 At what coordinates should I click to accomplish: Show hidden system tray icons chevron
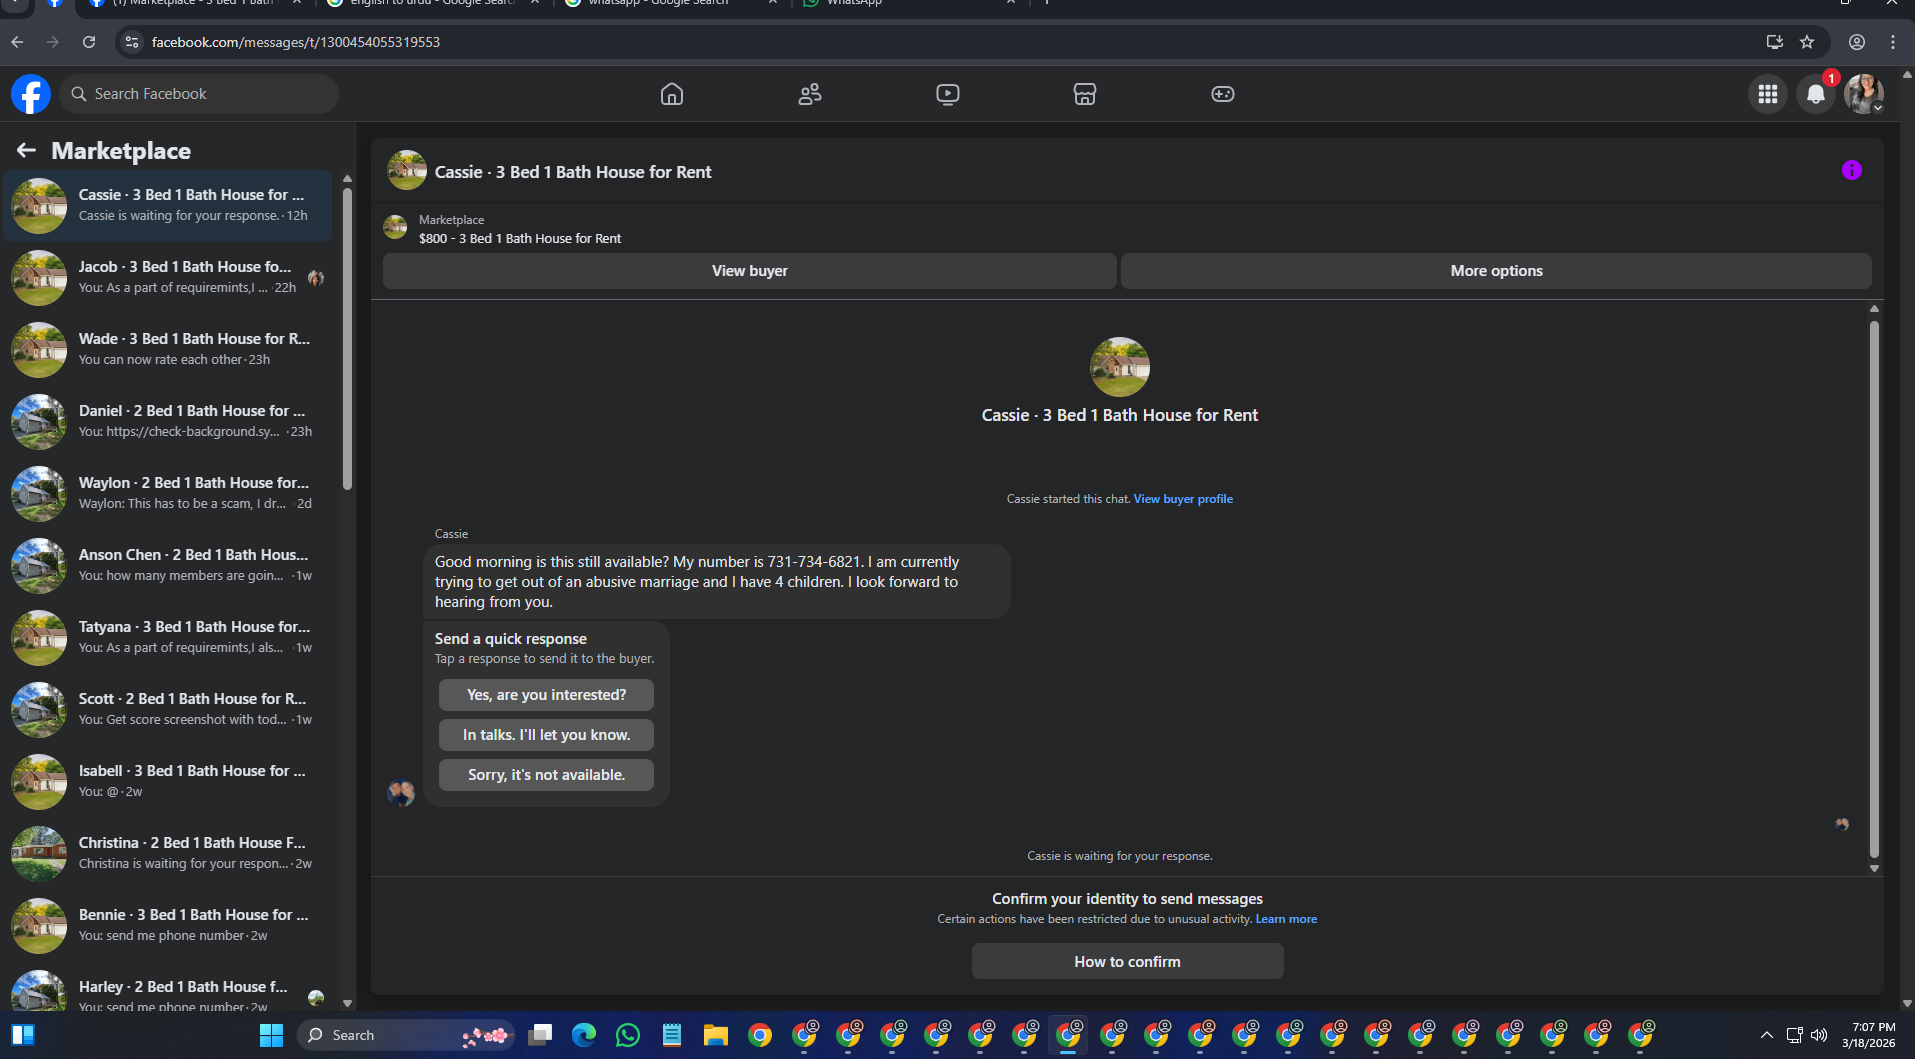(x=1767, y=1035)
